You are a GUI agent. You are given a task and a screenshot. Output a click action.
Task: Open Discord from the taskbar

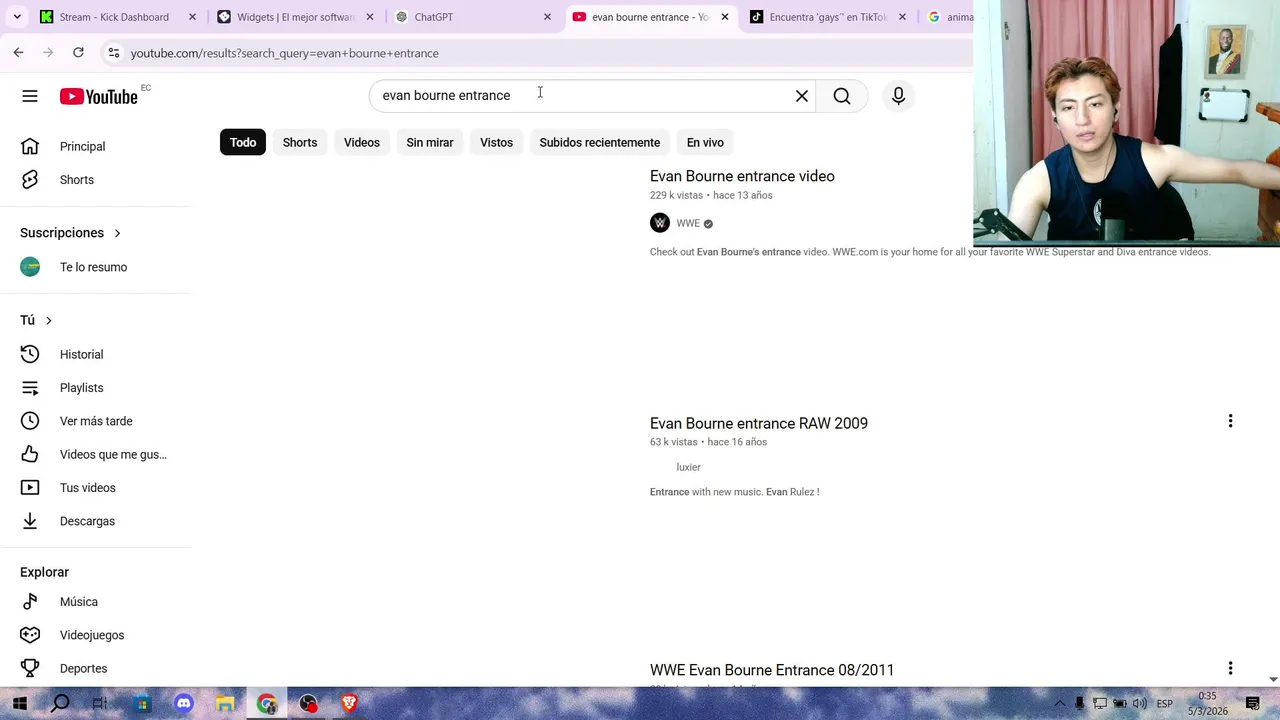pos(184,703)
